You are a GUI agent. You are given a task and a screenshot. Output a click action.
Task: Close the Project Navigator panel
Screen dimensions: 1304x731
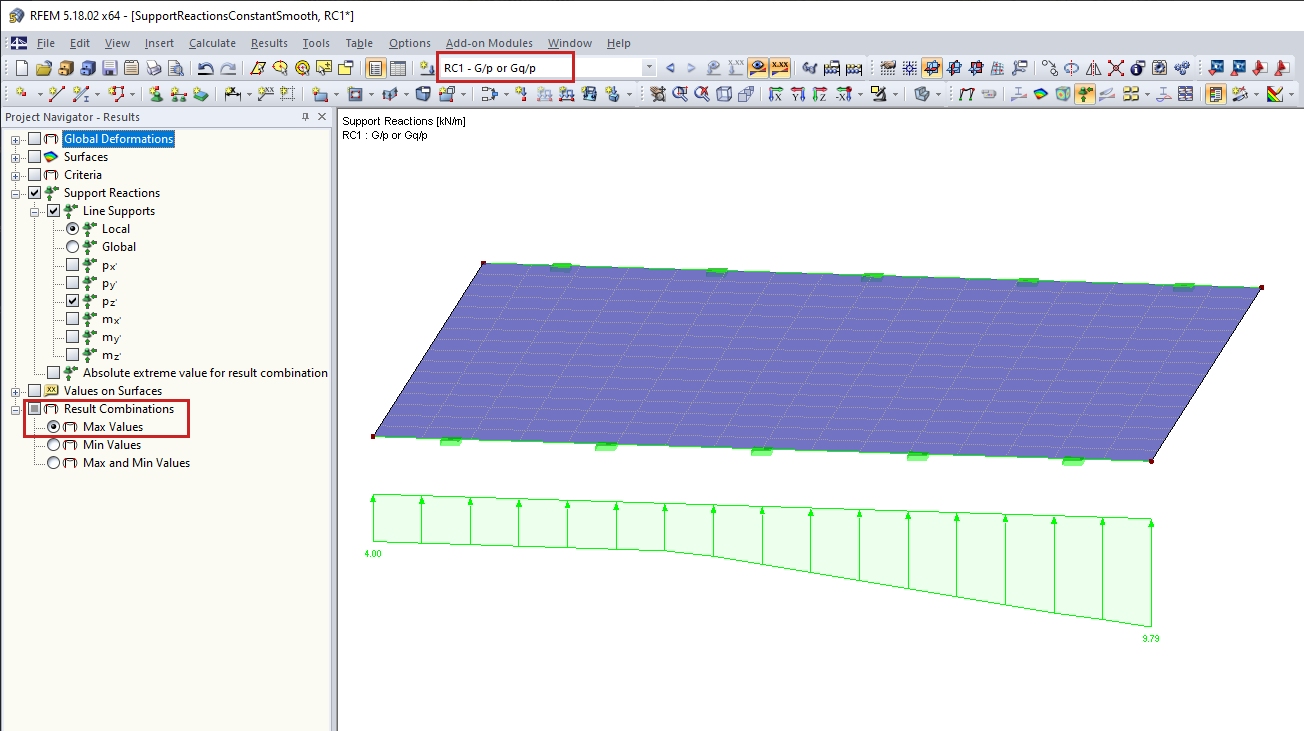[x=322, y=117]
